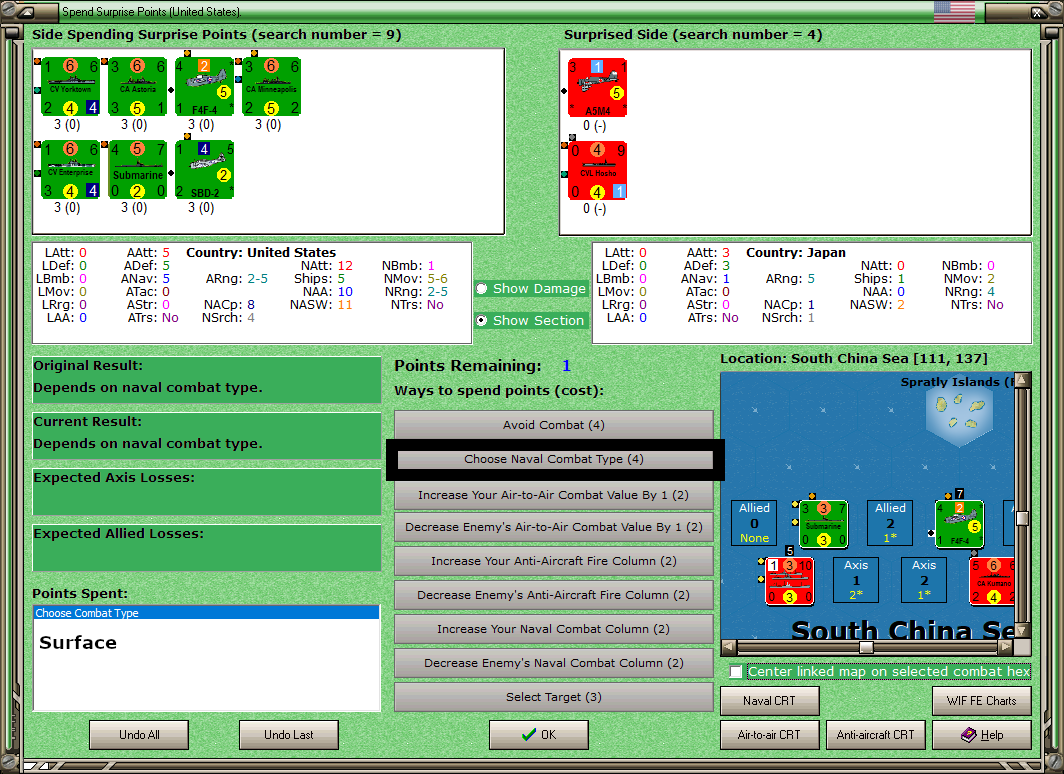The width and height of the screenshot is (1064, 774).
Task: Select the CV Enterprise unit counter
Action: click(71, 170)
